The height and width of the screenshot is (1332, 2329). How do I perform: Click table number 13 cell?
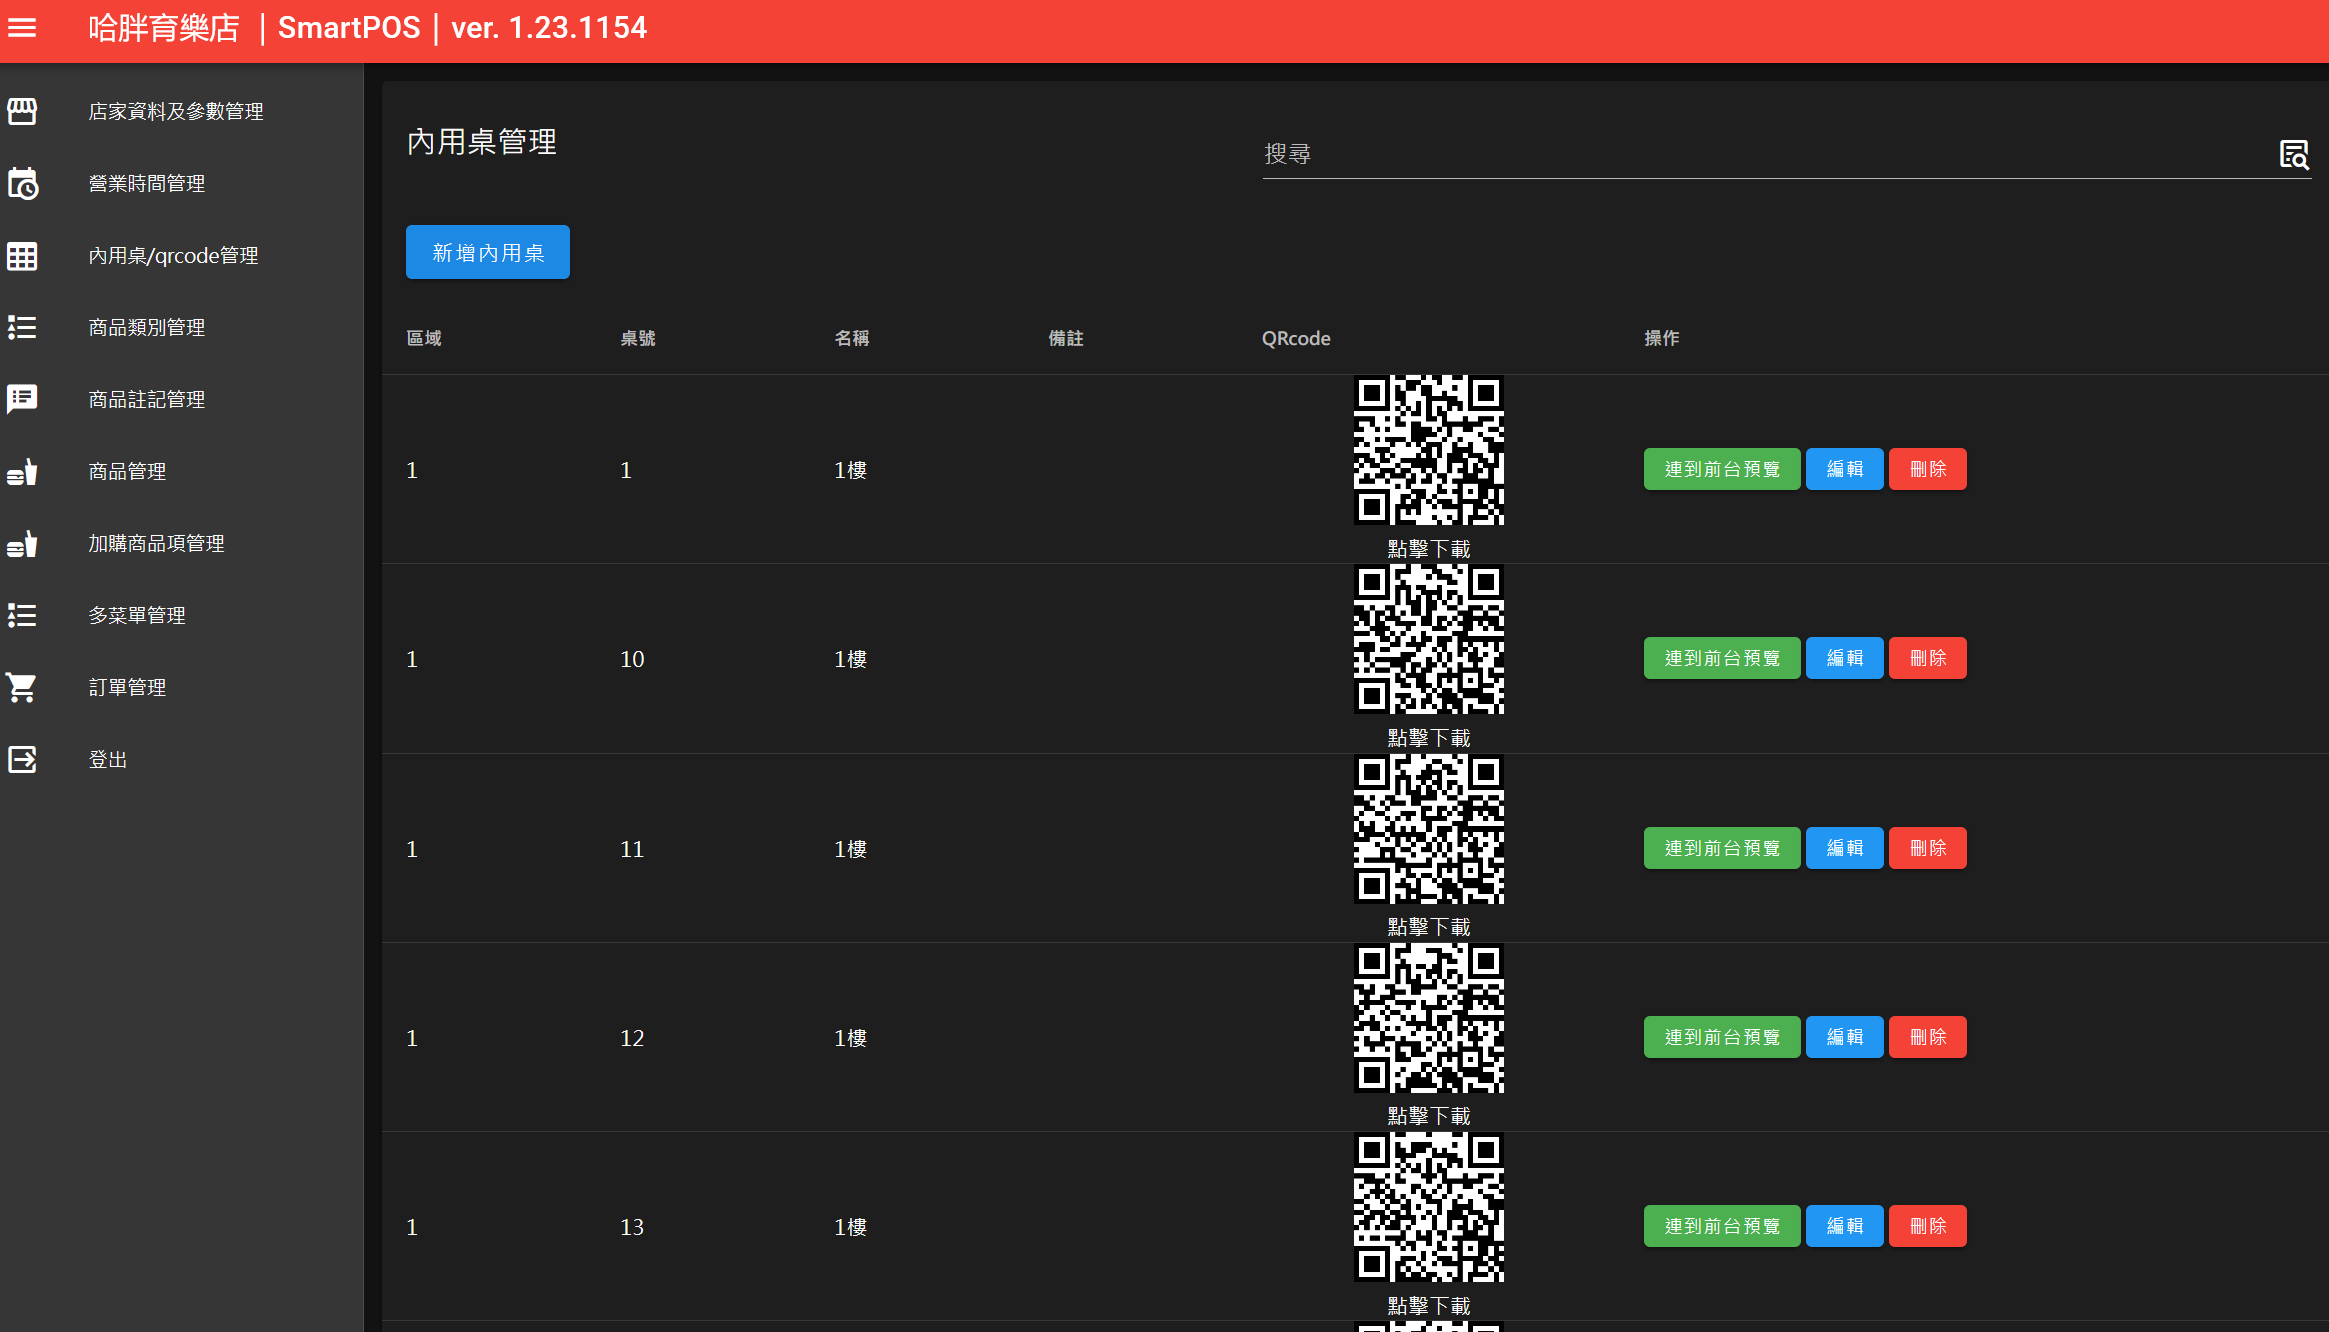point(632,1227)
